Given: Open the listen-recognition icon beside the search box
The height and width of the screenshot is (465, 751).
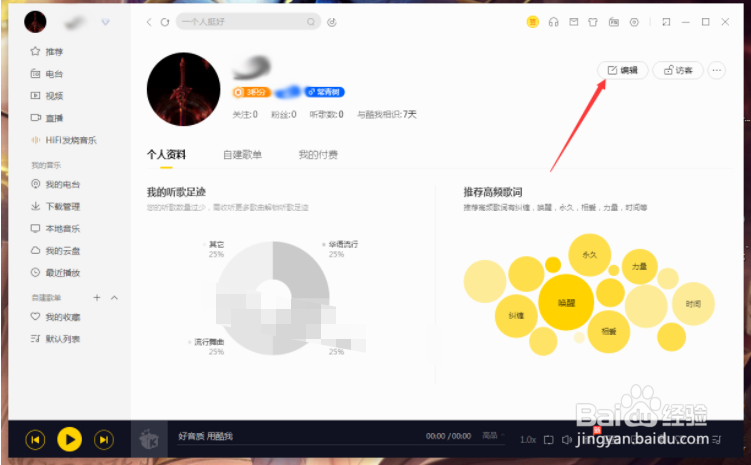Looking at the screenshot, I should pyautogui.click(x=332, y=22).
